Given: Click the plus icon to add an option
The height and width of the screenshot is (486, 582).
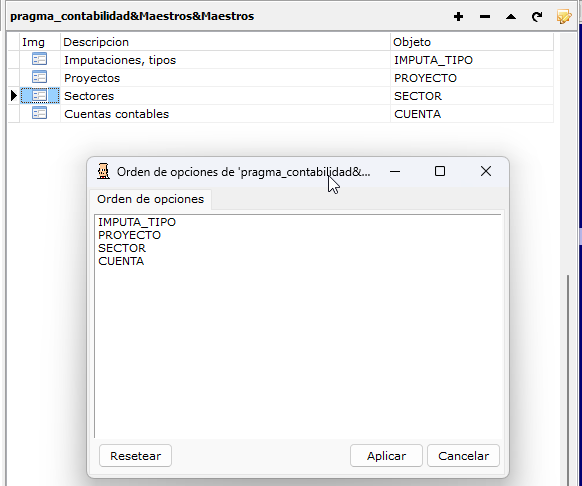Looking at the screenshot, I should tap(458, 17).
